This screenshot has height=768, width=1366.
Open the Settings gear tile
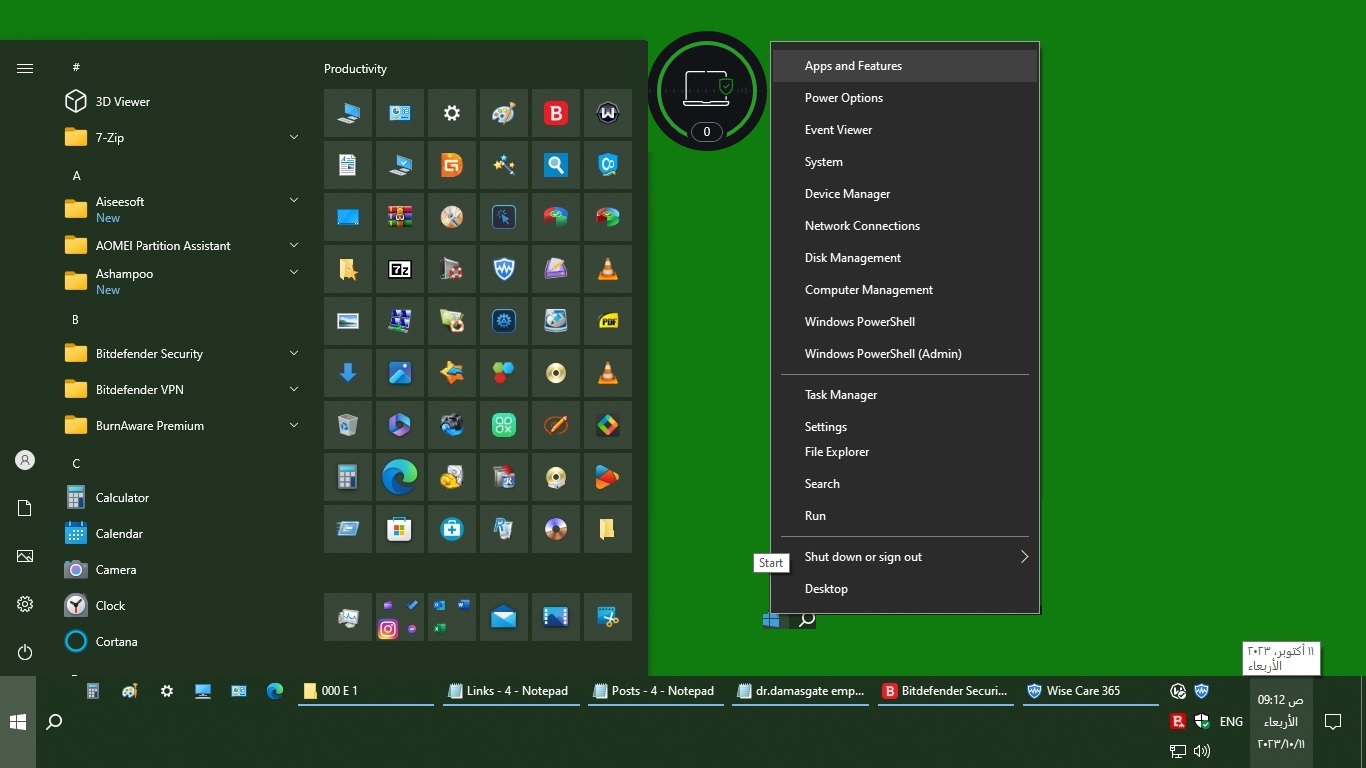452,113
